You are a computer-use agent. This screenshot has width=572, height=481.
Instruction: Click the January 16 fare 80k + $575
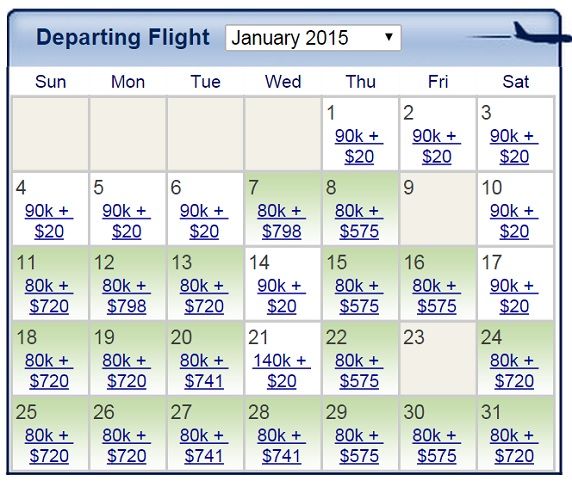tap(437, 296)
